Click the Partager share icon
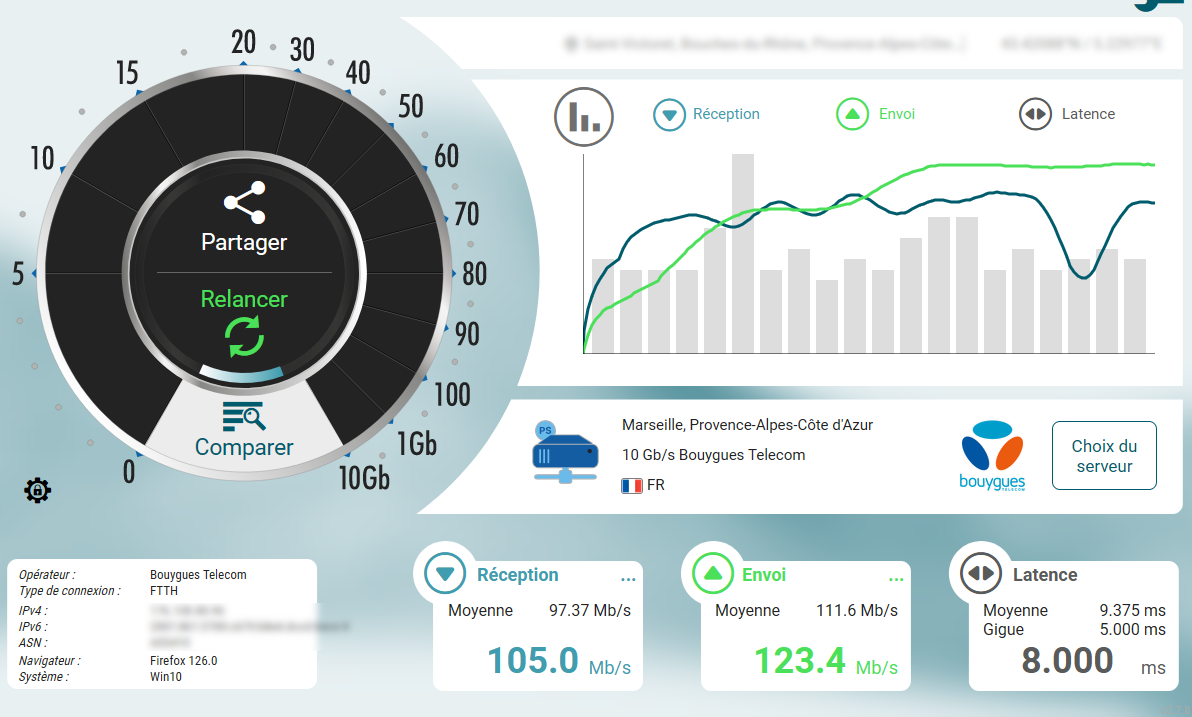The image size is (1192, 717). 244,203
